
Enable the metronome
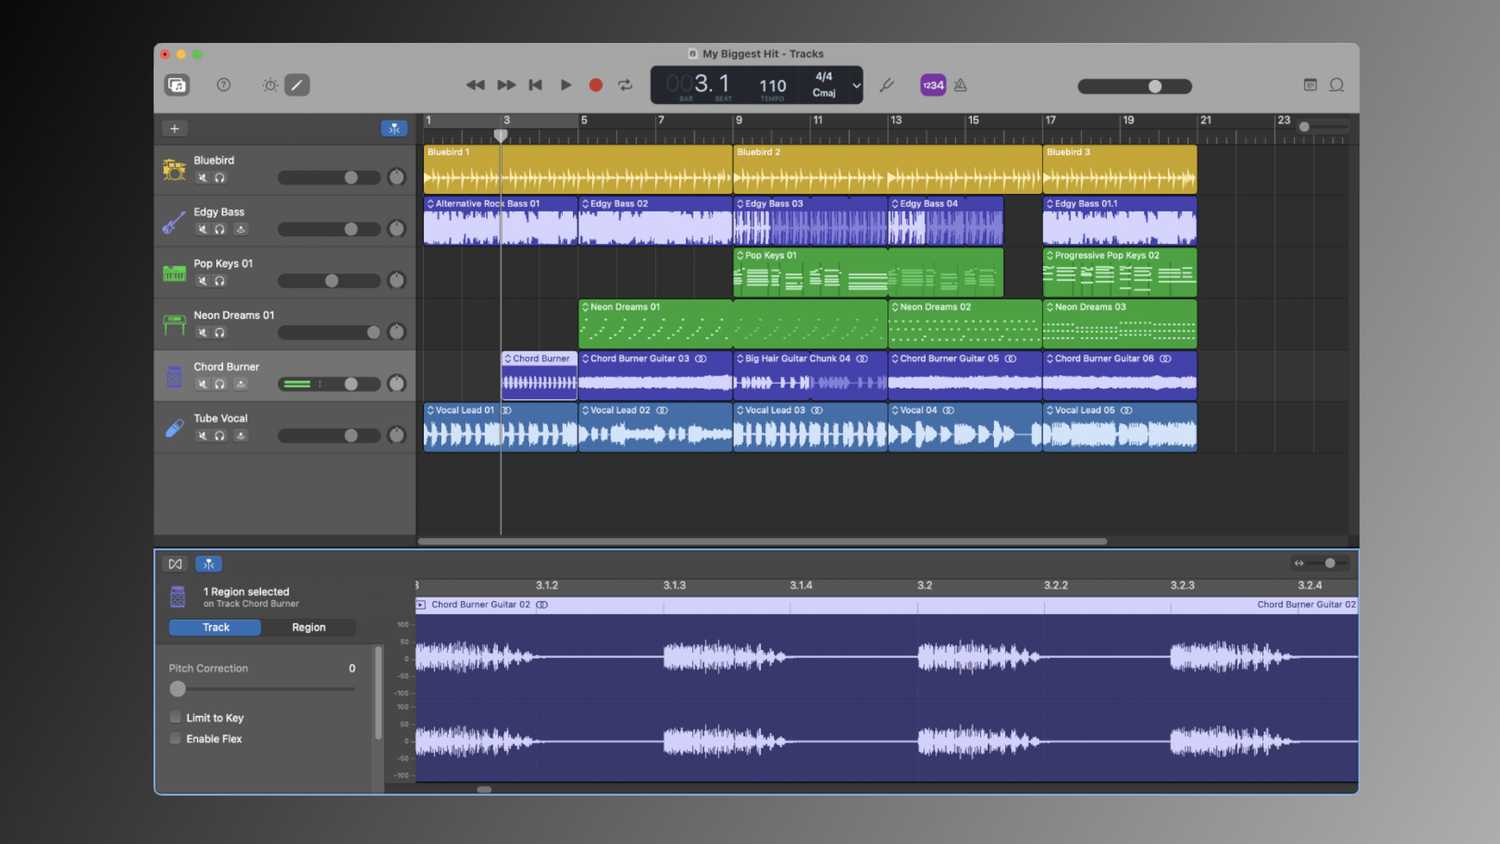(x=960, y=85)
